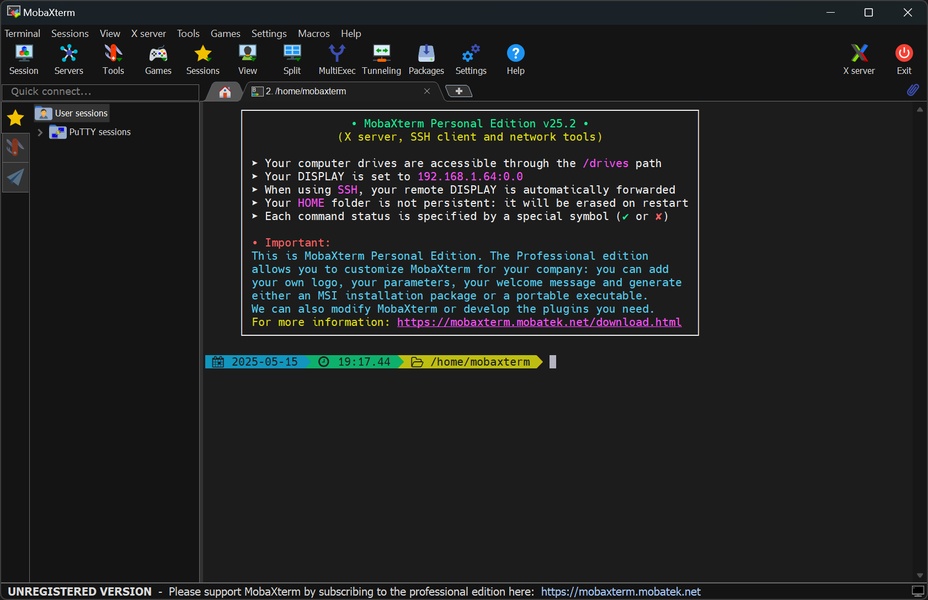Click the Quick connect input field
This screenshot has width=928, height=600.
pyautogui.click(x=100, y=92)
